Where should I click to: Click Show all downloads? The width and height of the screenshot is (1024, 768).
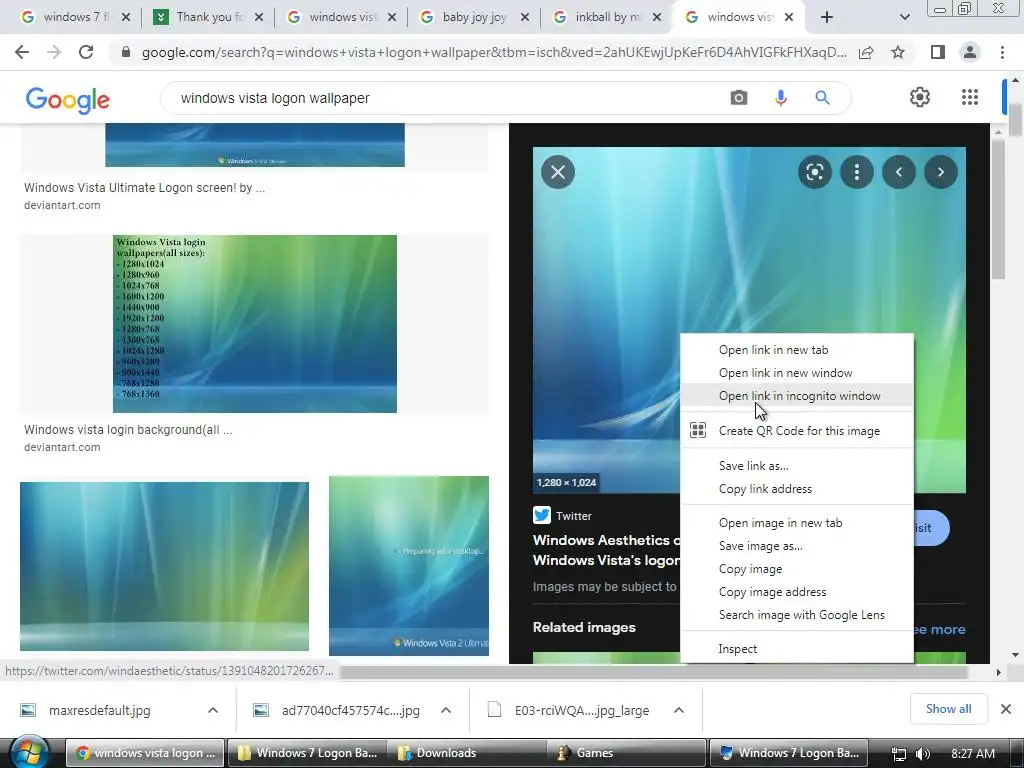tap(948, 709)
